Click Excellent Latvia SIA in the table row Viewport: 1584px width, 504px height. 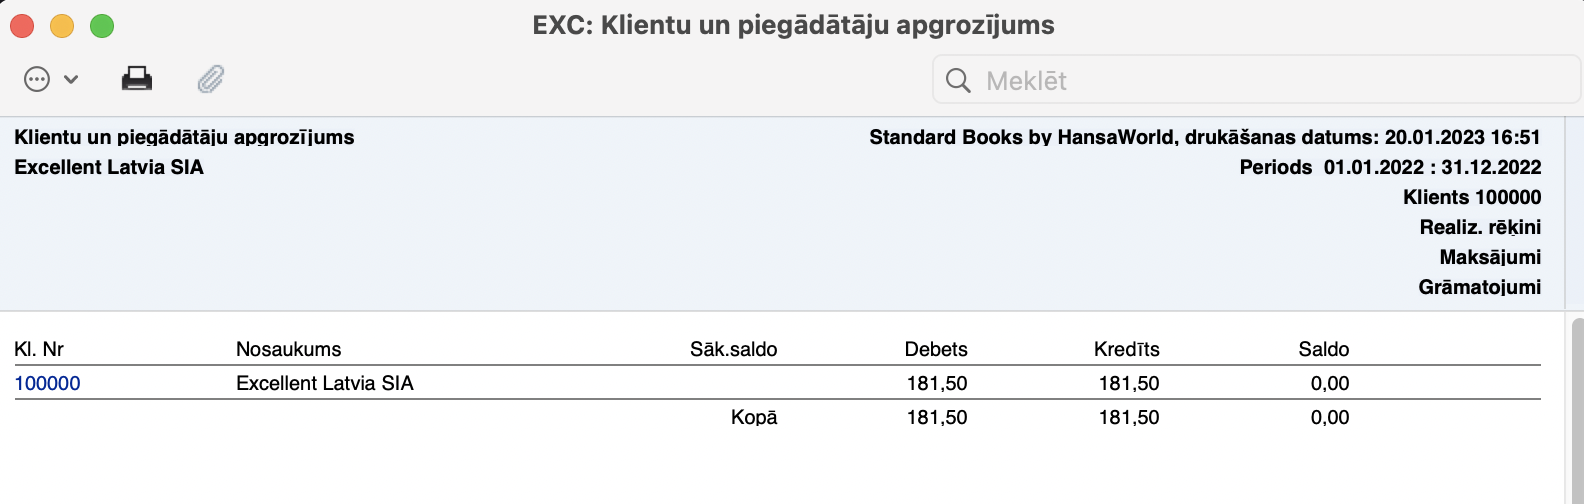coord(325,383)
